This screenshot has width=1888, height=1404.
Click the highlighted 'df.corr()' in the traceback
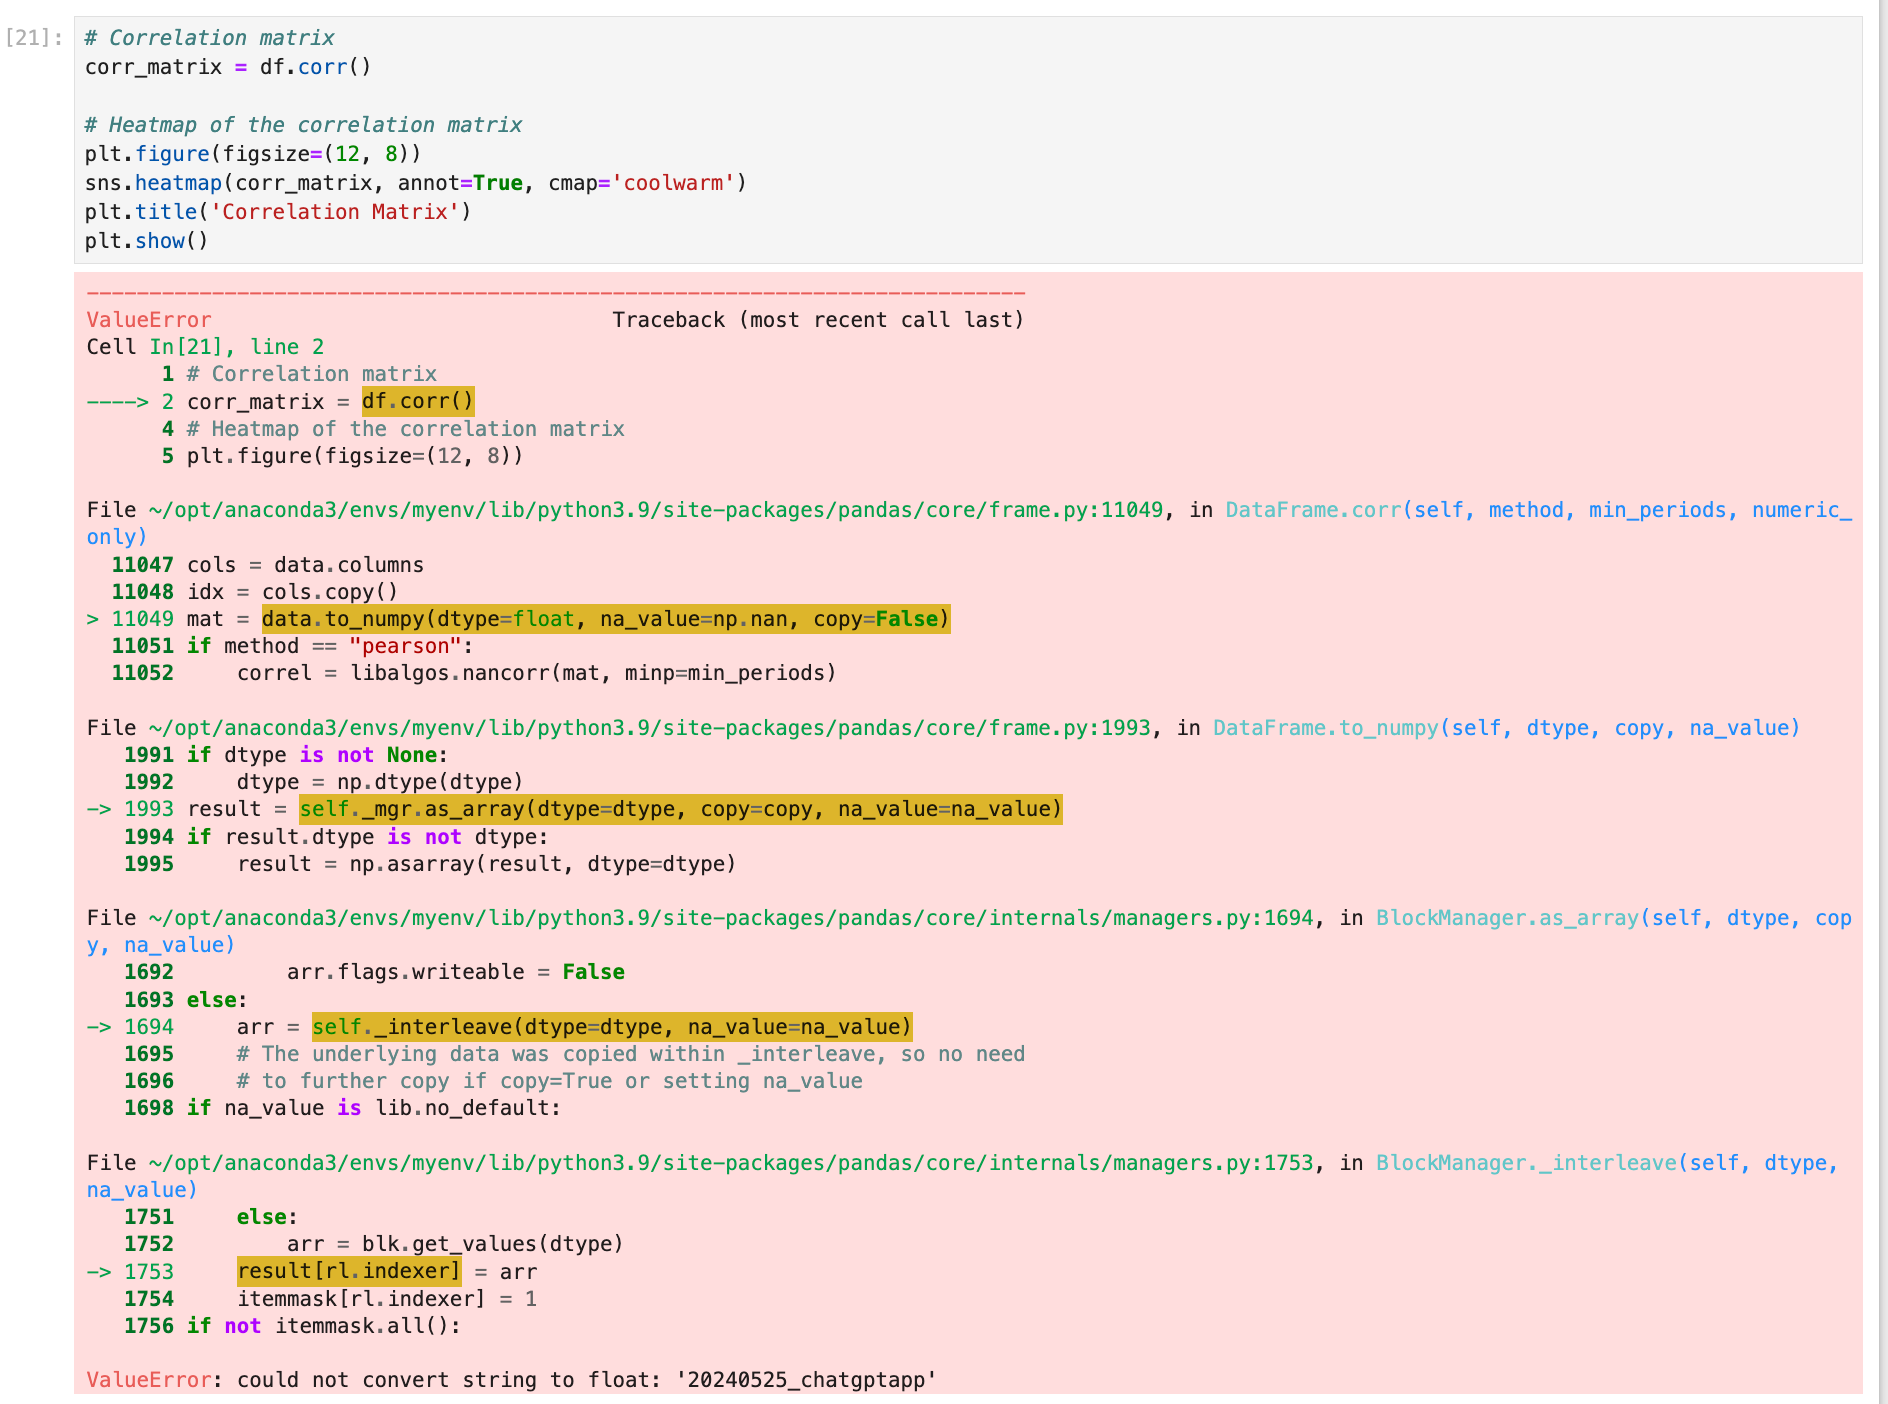[418, 401]
